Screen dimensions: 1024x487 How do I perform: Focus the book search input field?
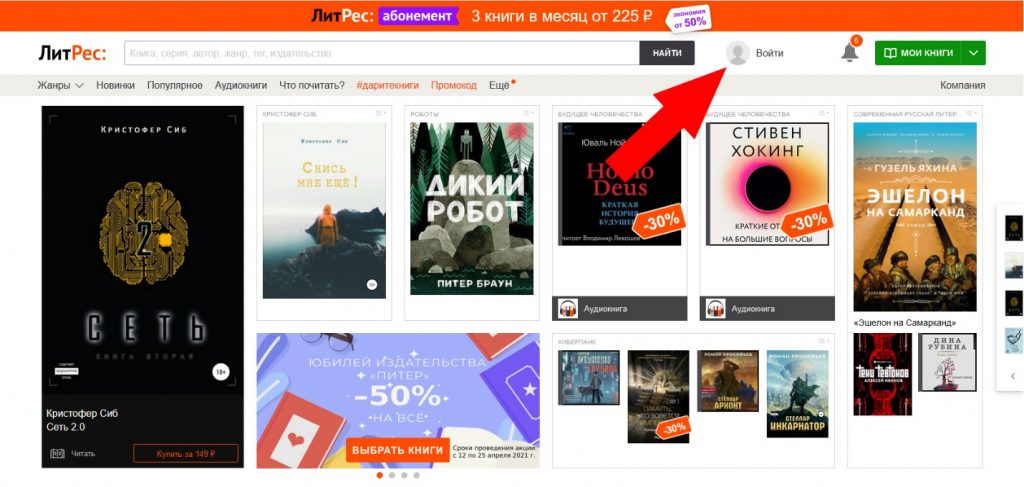tap(382, 53)
